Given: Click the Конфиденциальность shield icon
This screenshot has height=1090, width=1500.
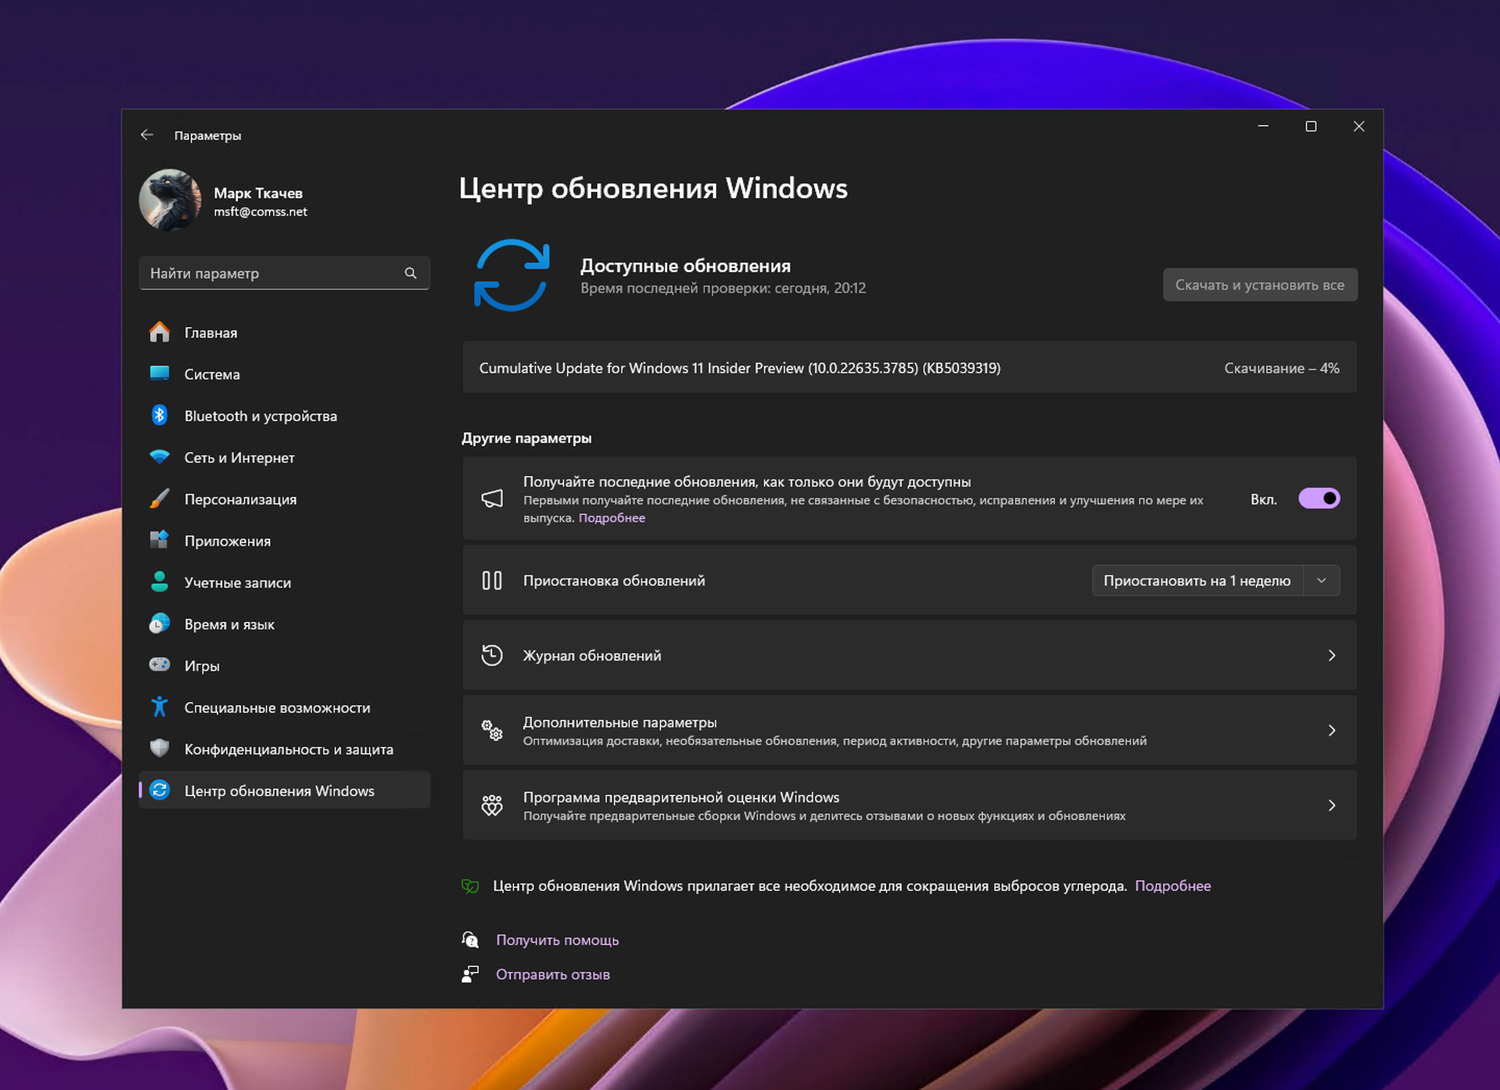Looking at the screenshot, I should [x=159, y=748].
